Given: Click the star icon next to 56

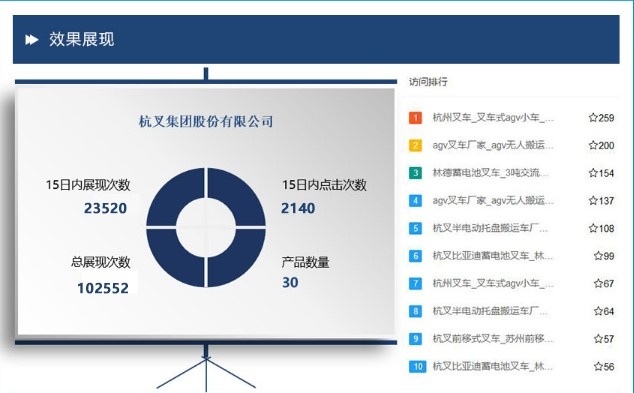Looking at the screenshot, I should click(598, 367).
